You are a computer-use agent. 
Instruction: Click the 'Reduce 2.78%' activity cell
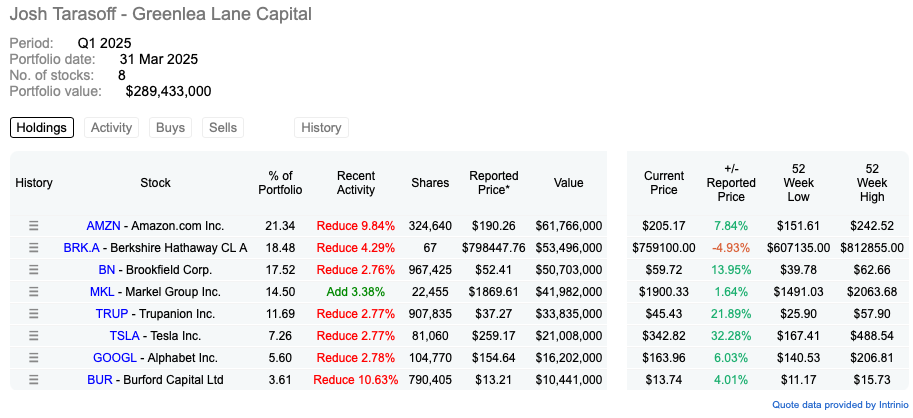356,358
